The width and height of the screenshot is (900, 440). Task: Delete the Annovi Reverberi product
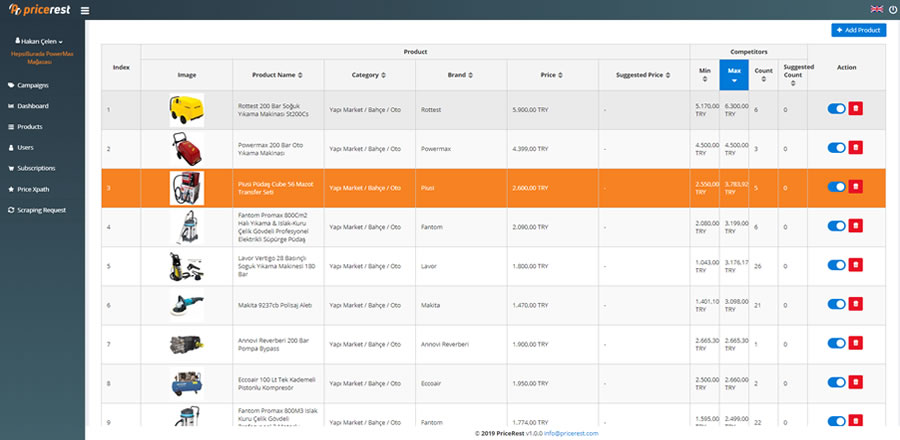tap(855, 342)
